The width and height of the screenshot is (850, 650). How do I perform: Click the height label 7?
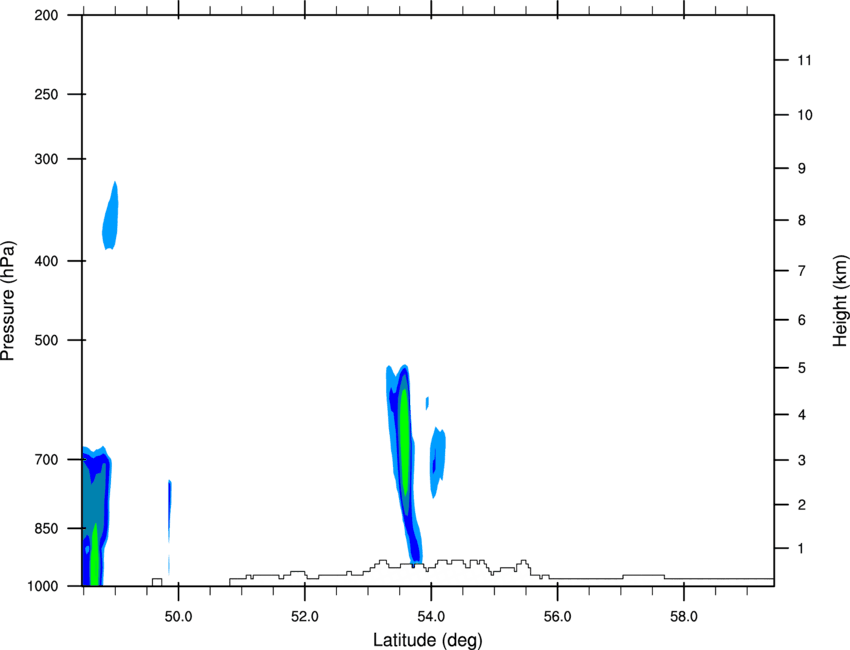[x=802, y=271]
